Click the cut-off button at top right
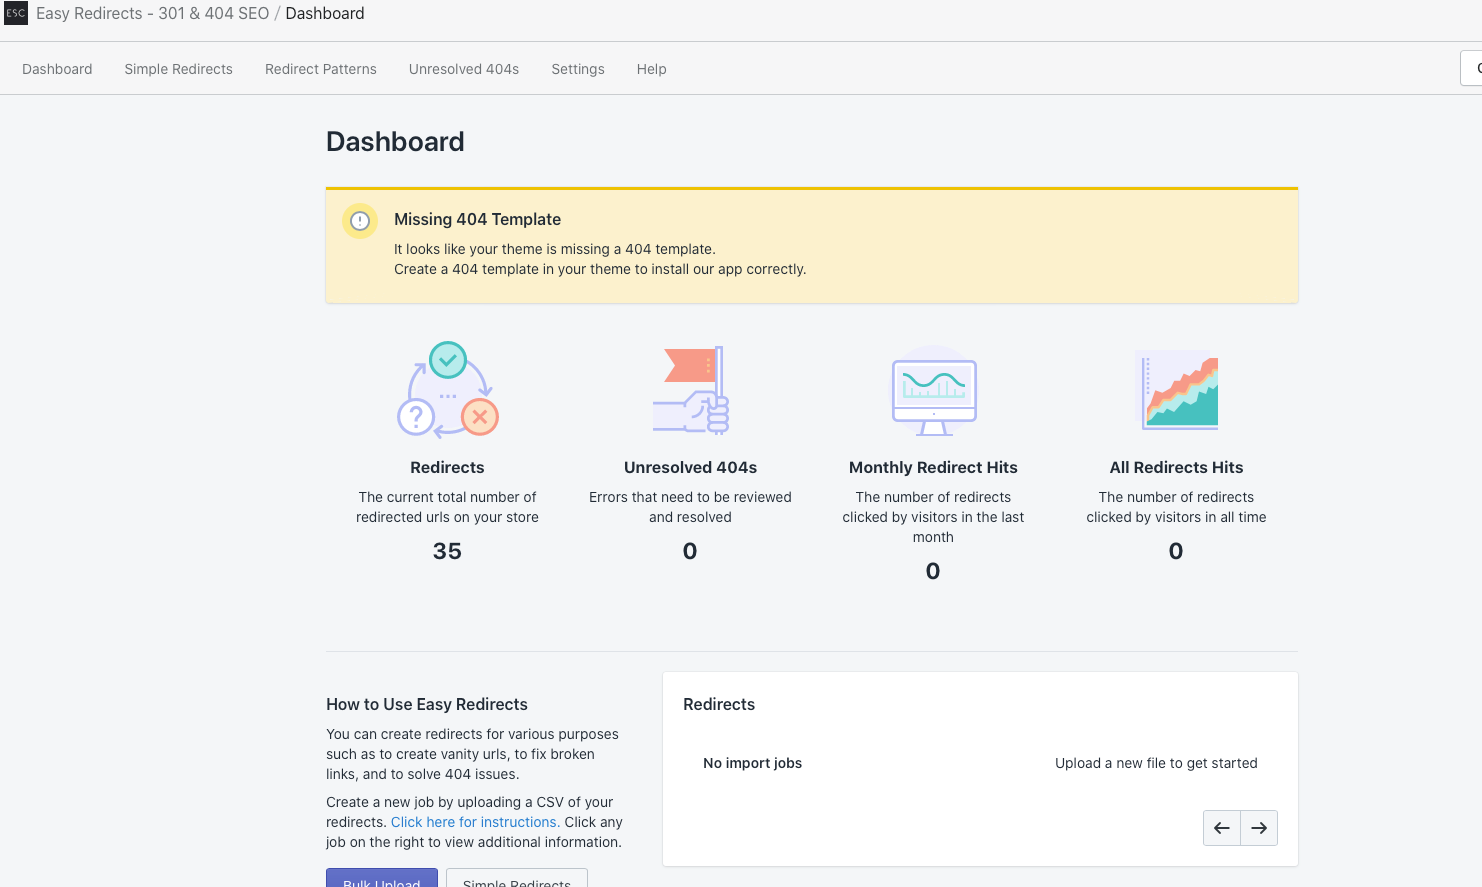The image size is (1482, 887). 1472,68
